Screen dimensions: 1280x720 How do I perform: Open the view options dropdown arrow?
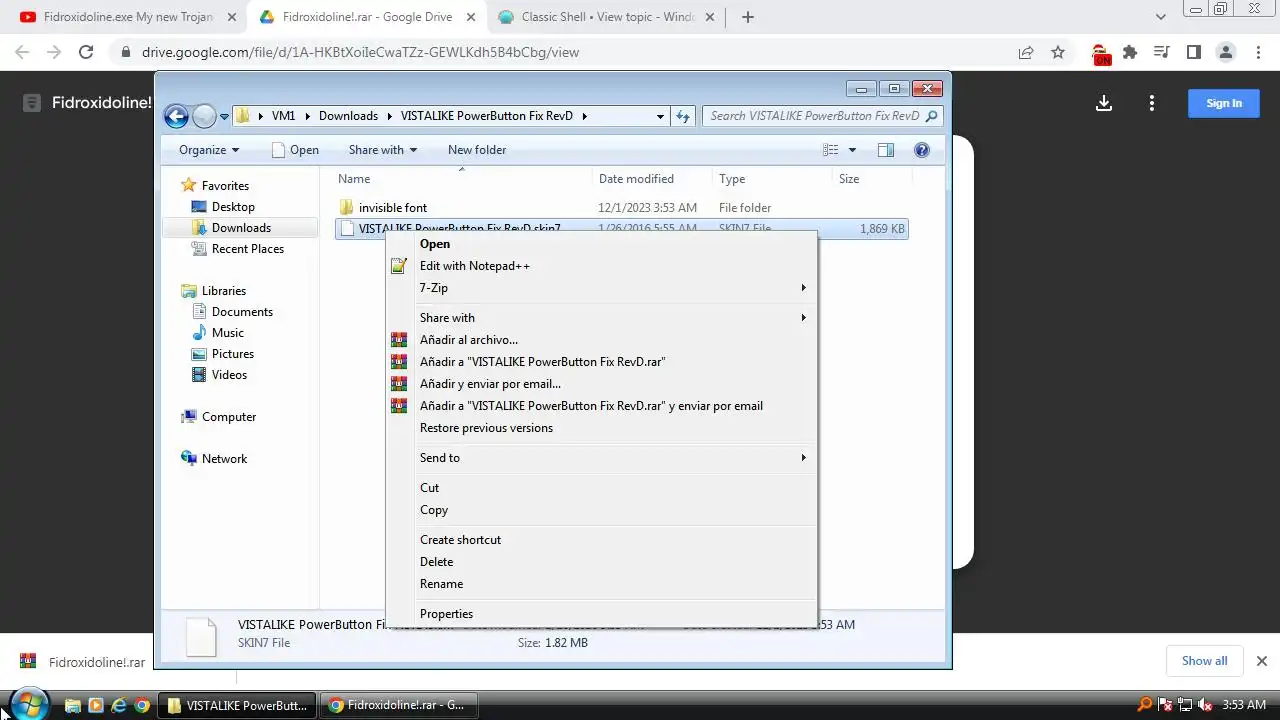tap(852, 150)
